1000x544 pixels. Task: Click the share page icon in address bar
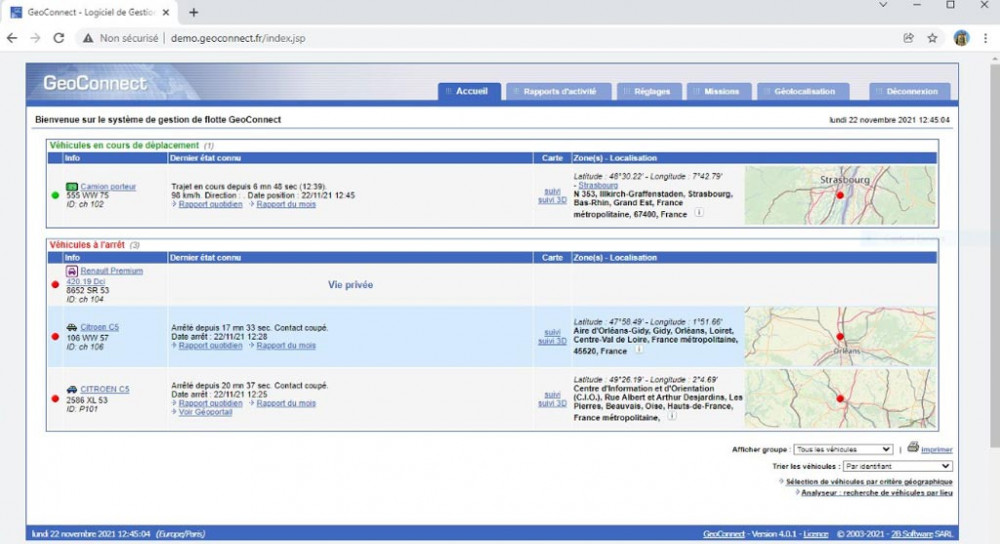908,38
